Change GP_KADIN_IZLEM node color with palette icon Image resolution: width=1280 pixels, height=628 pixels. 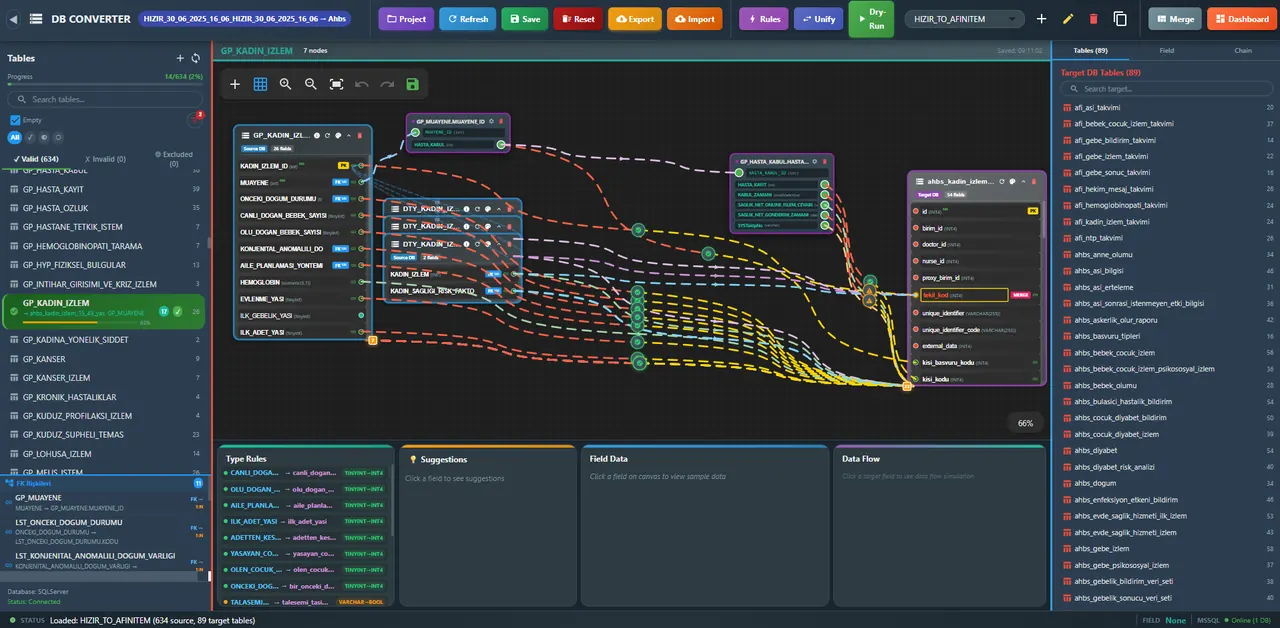pyautogui.click(x=338, y=135)
